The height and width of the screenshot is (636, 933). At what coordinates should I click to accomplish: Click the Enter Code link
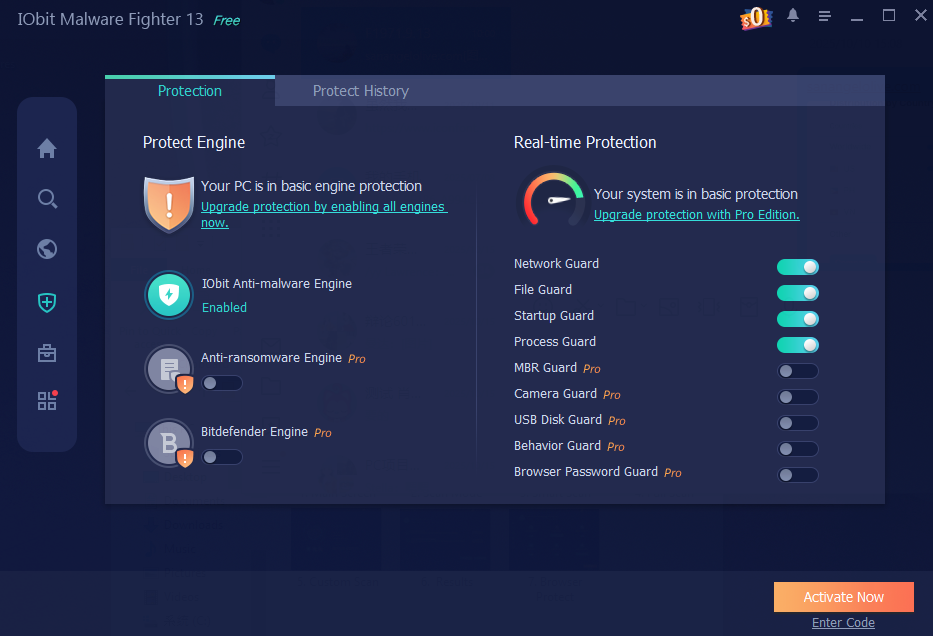(843, 623)
